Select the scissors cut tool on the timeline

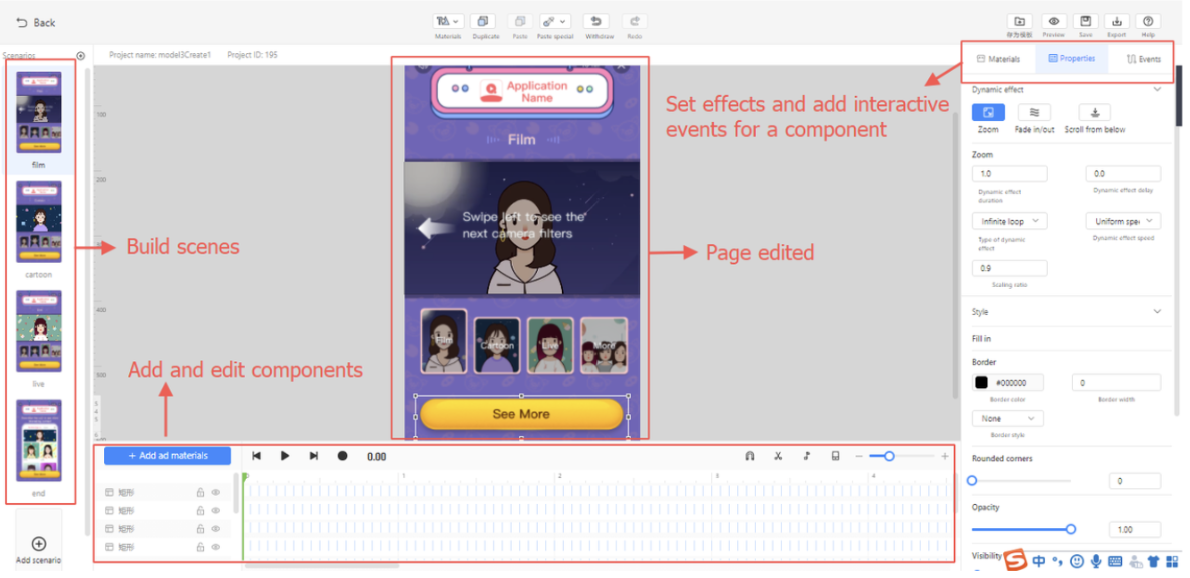click(x=778, y=456)
